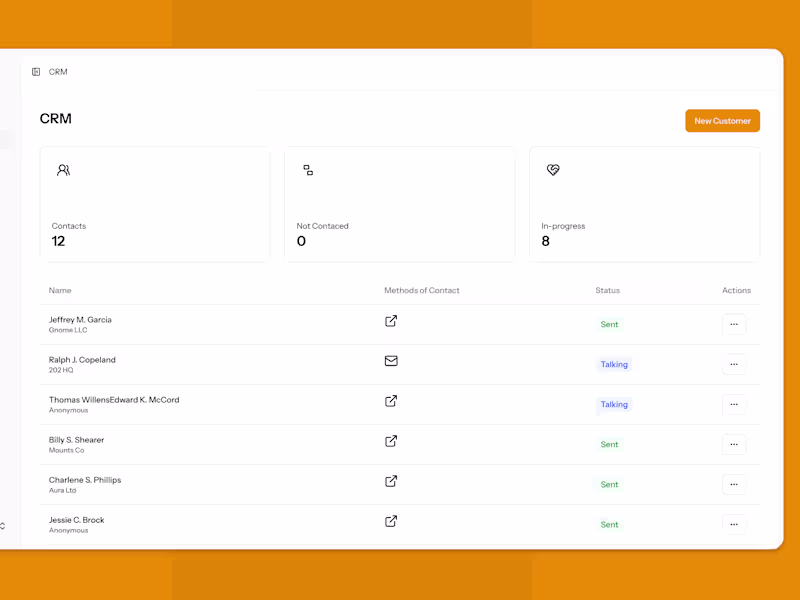The height and width of the screenshot is (600, 800).
Task: Click the Contacts people icon
Action: coord(63,170)
